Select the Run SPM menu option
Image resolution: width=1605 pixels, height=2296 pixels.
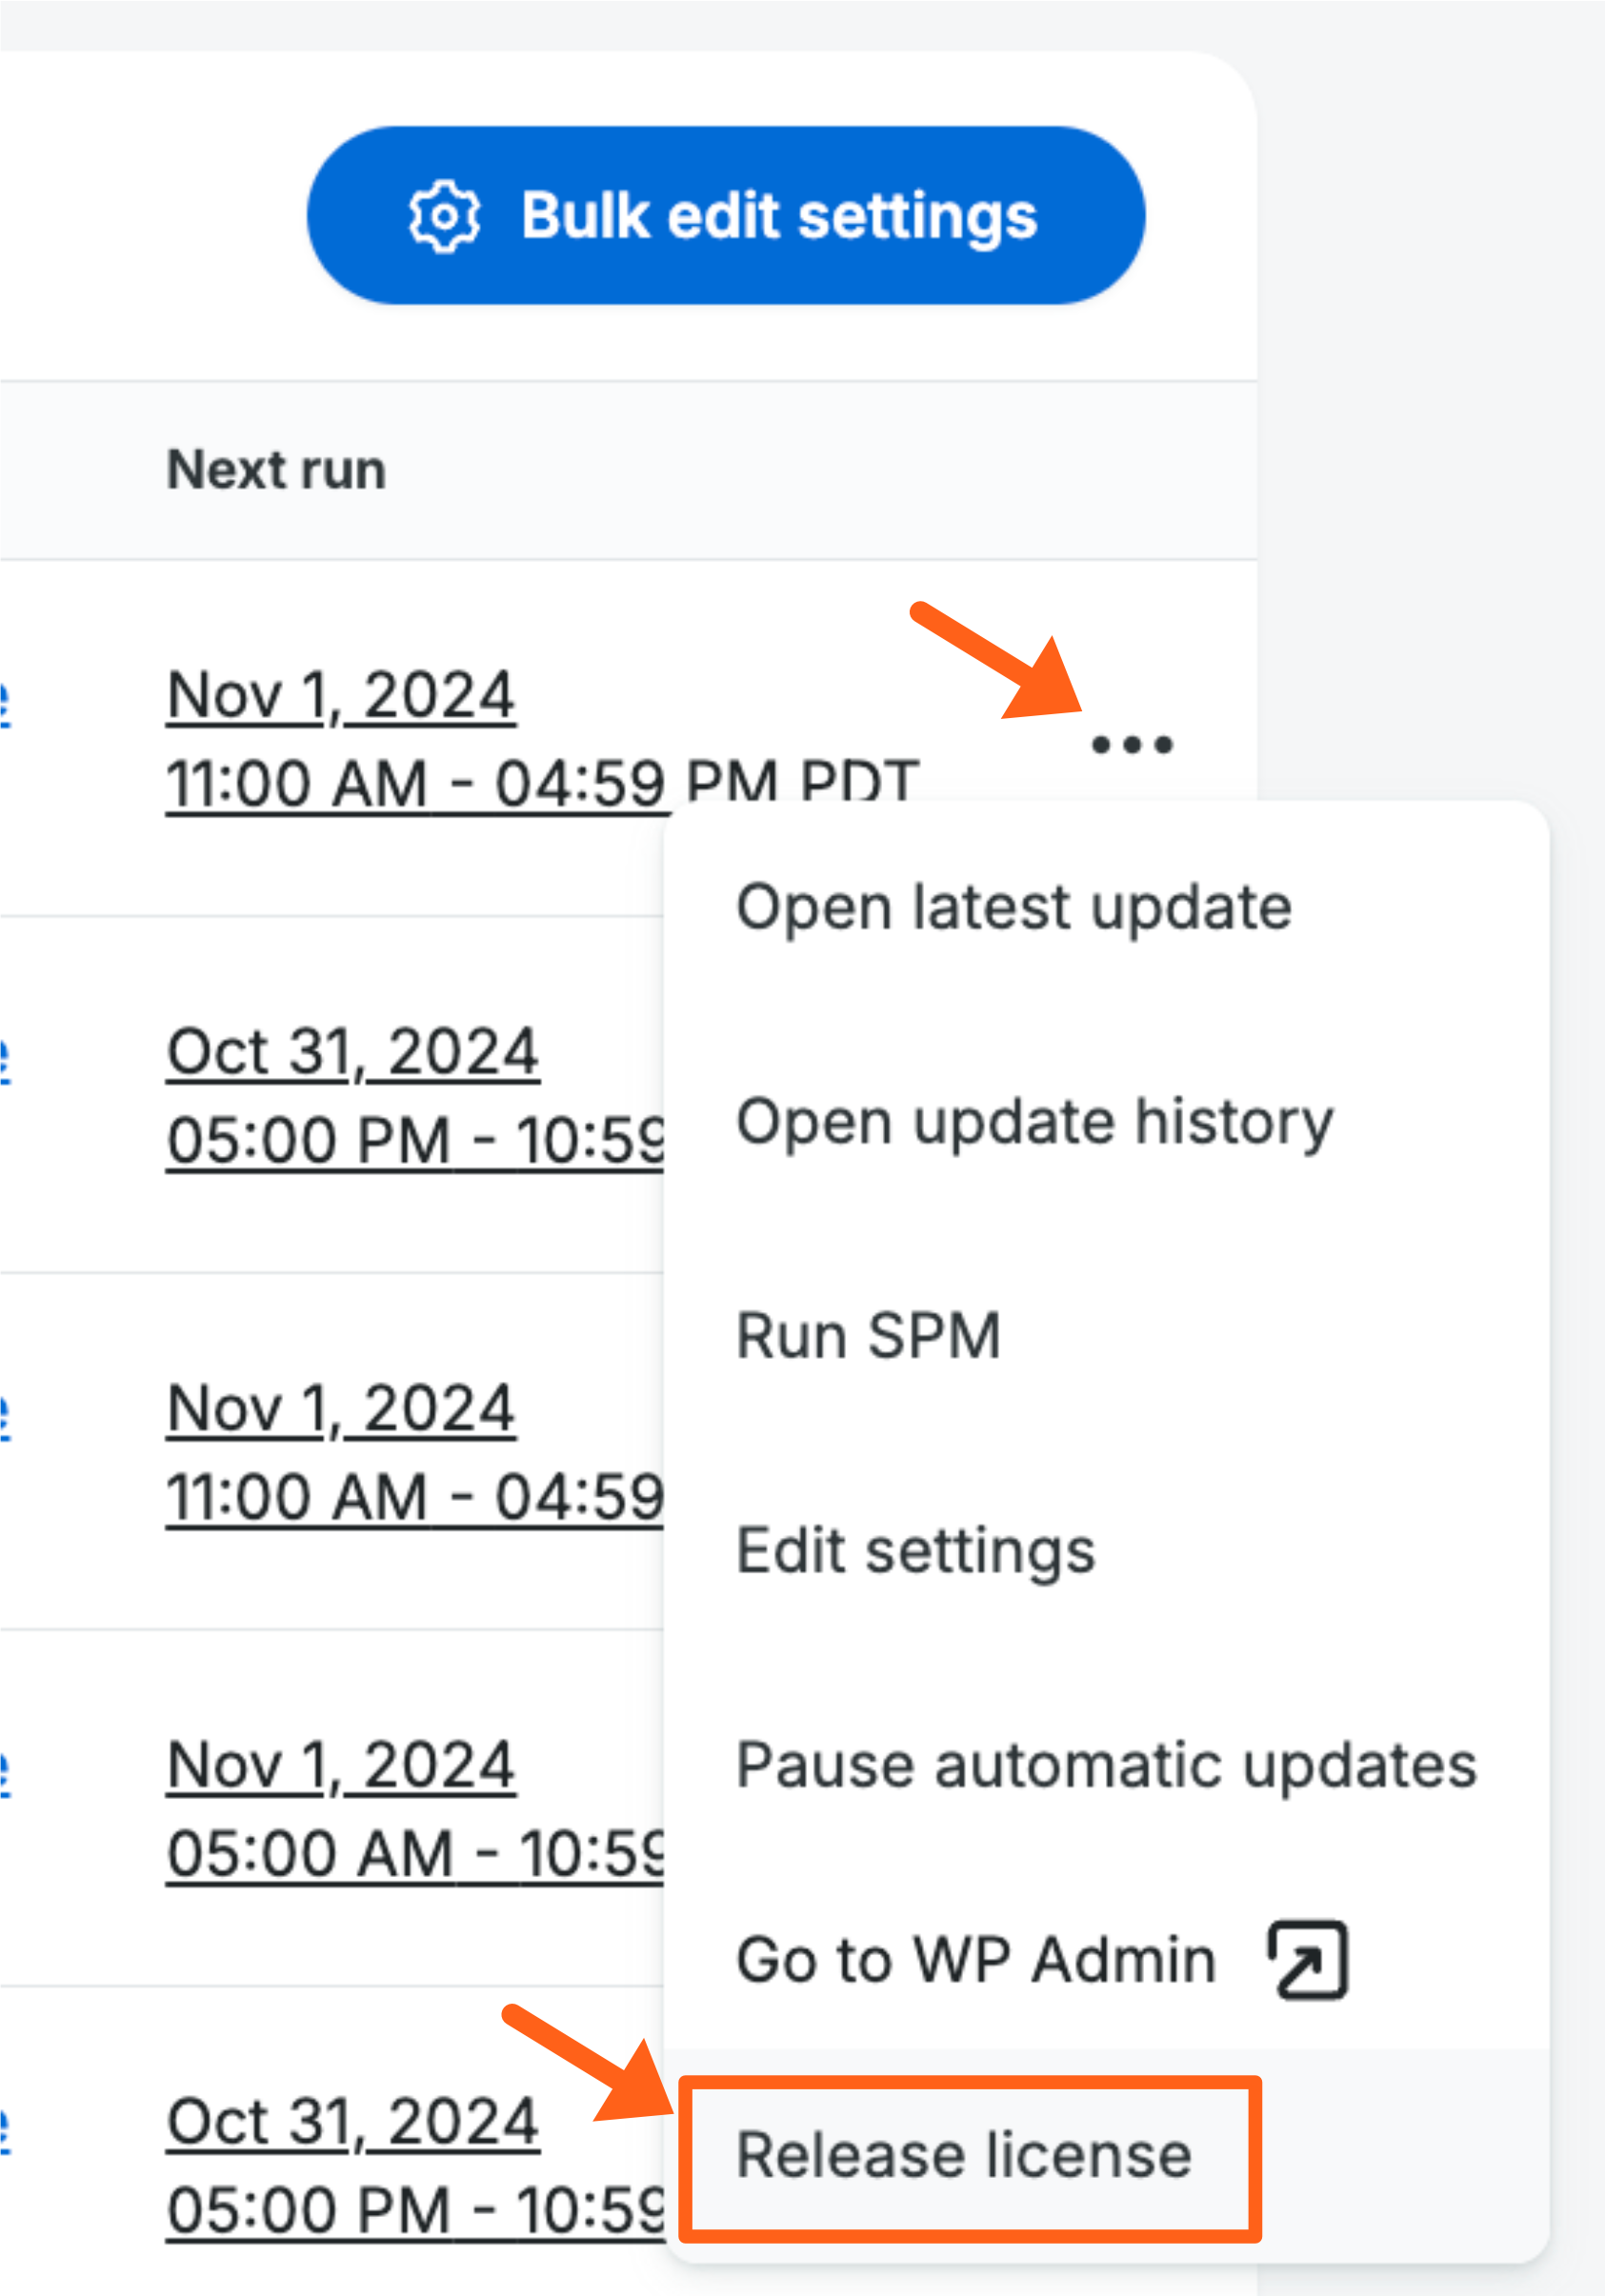868,1336
